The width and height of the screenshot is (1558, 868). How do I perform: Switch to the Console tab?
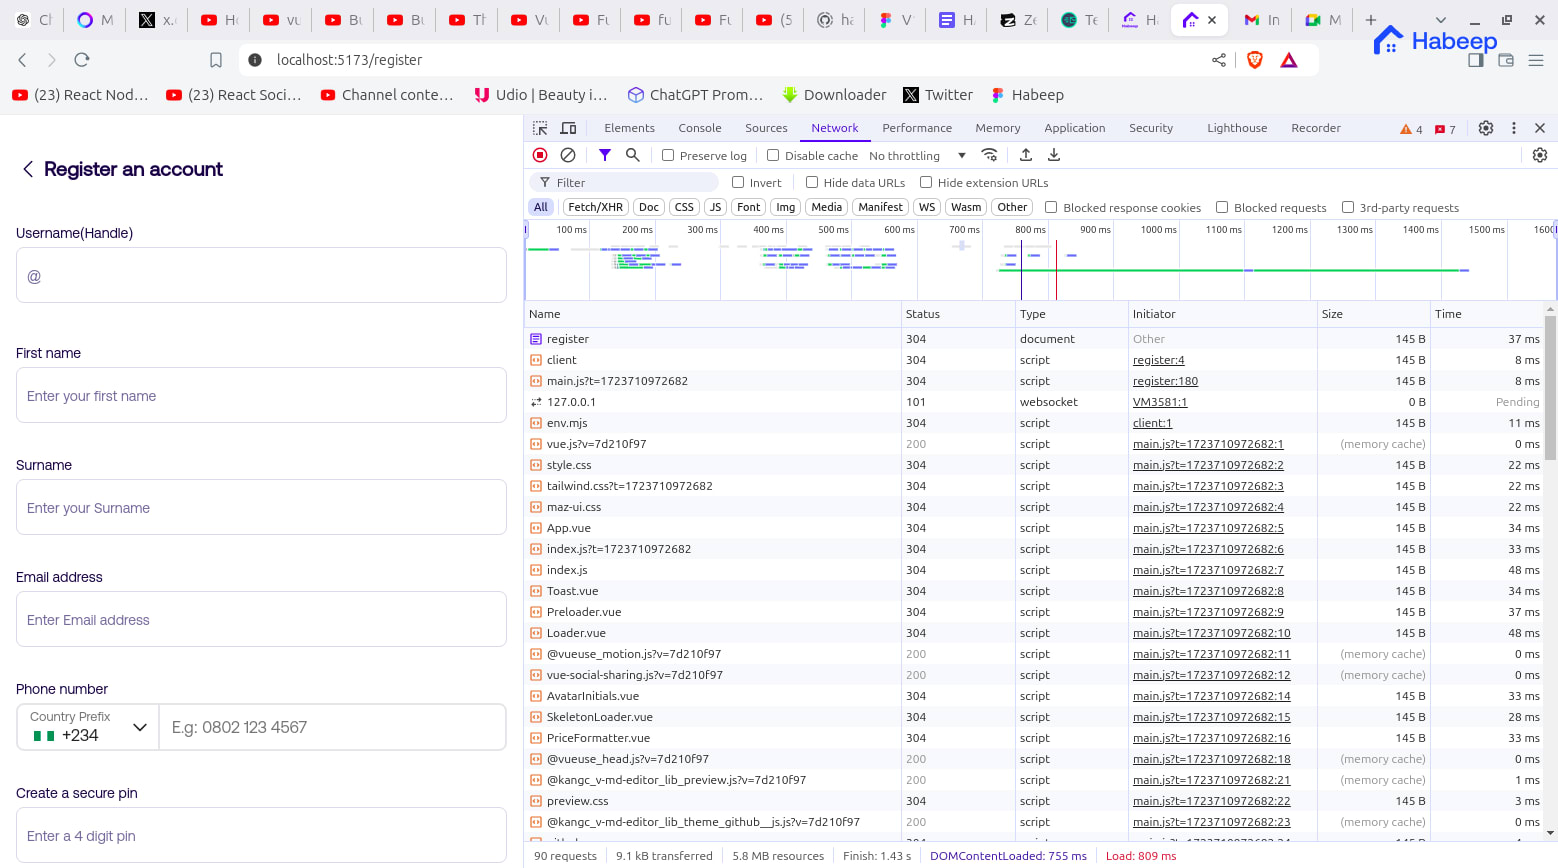699,128
